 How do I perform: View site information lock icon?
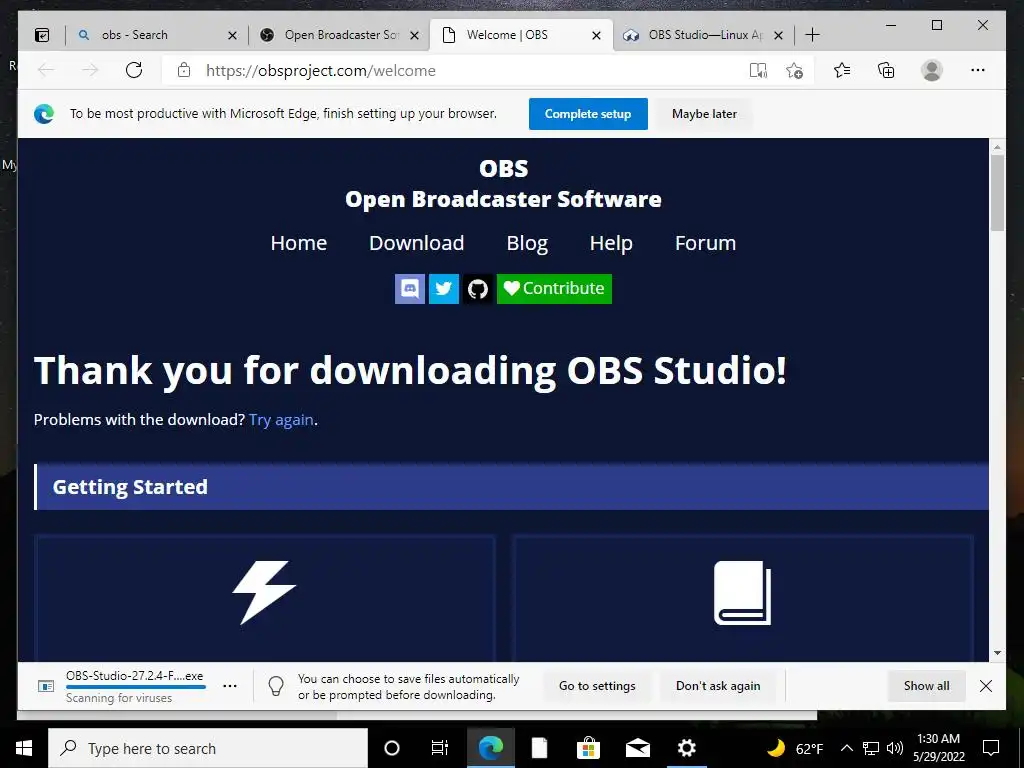(x=184, y=70)
